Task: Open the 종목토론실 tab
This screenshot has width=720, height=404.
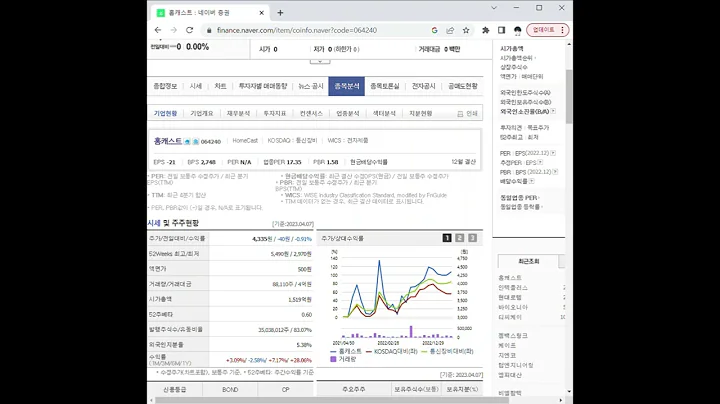Action: 385,86
